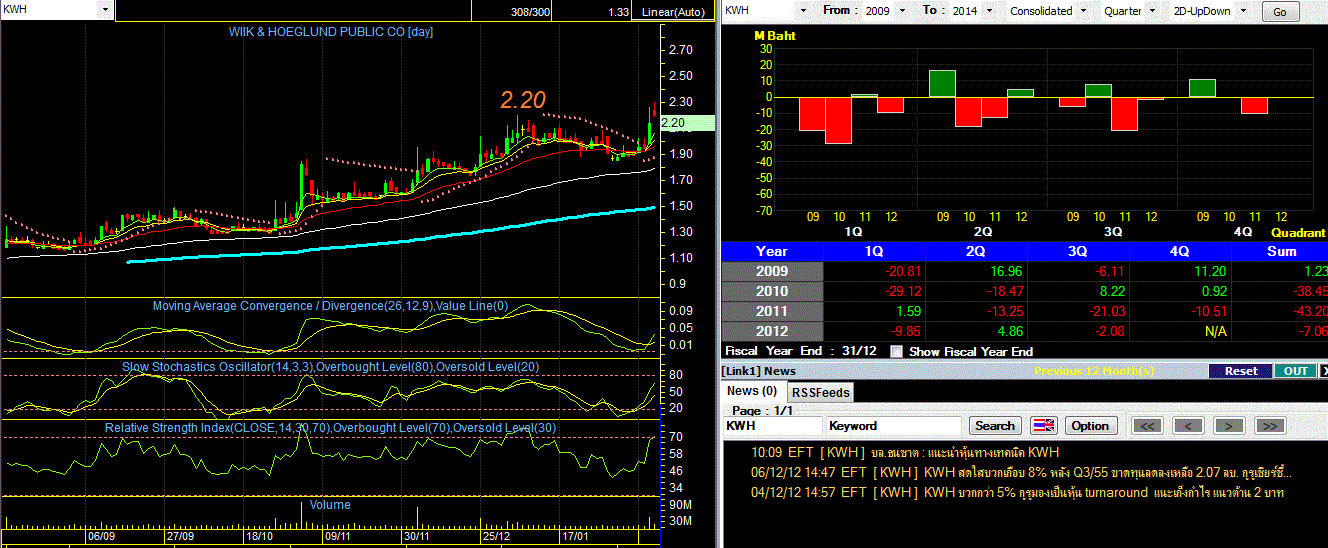Click the OUT button
1328x548 pixels.
pyautogui.click(x=1295, y=371)
